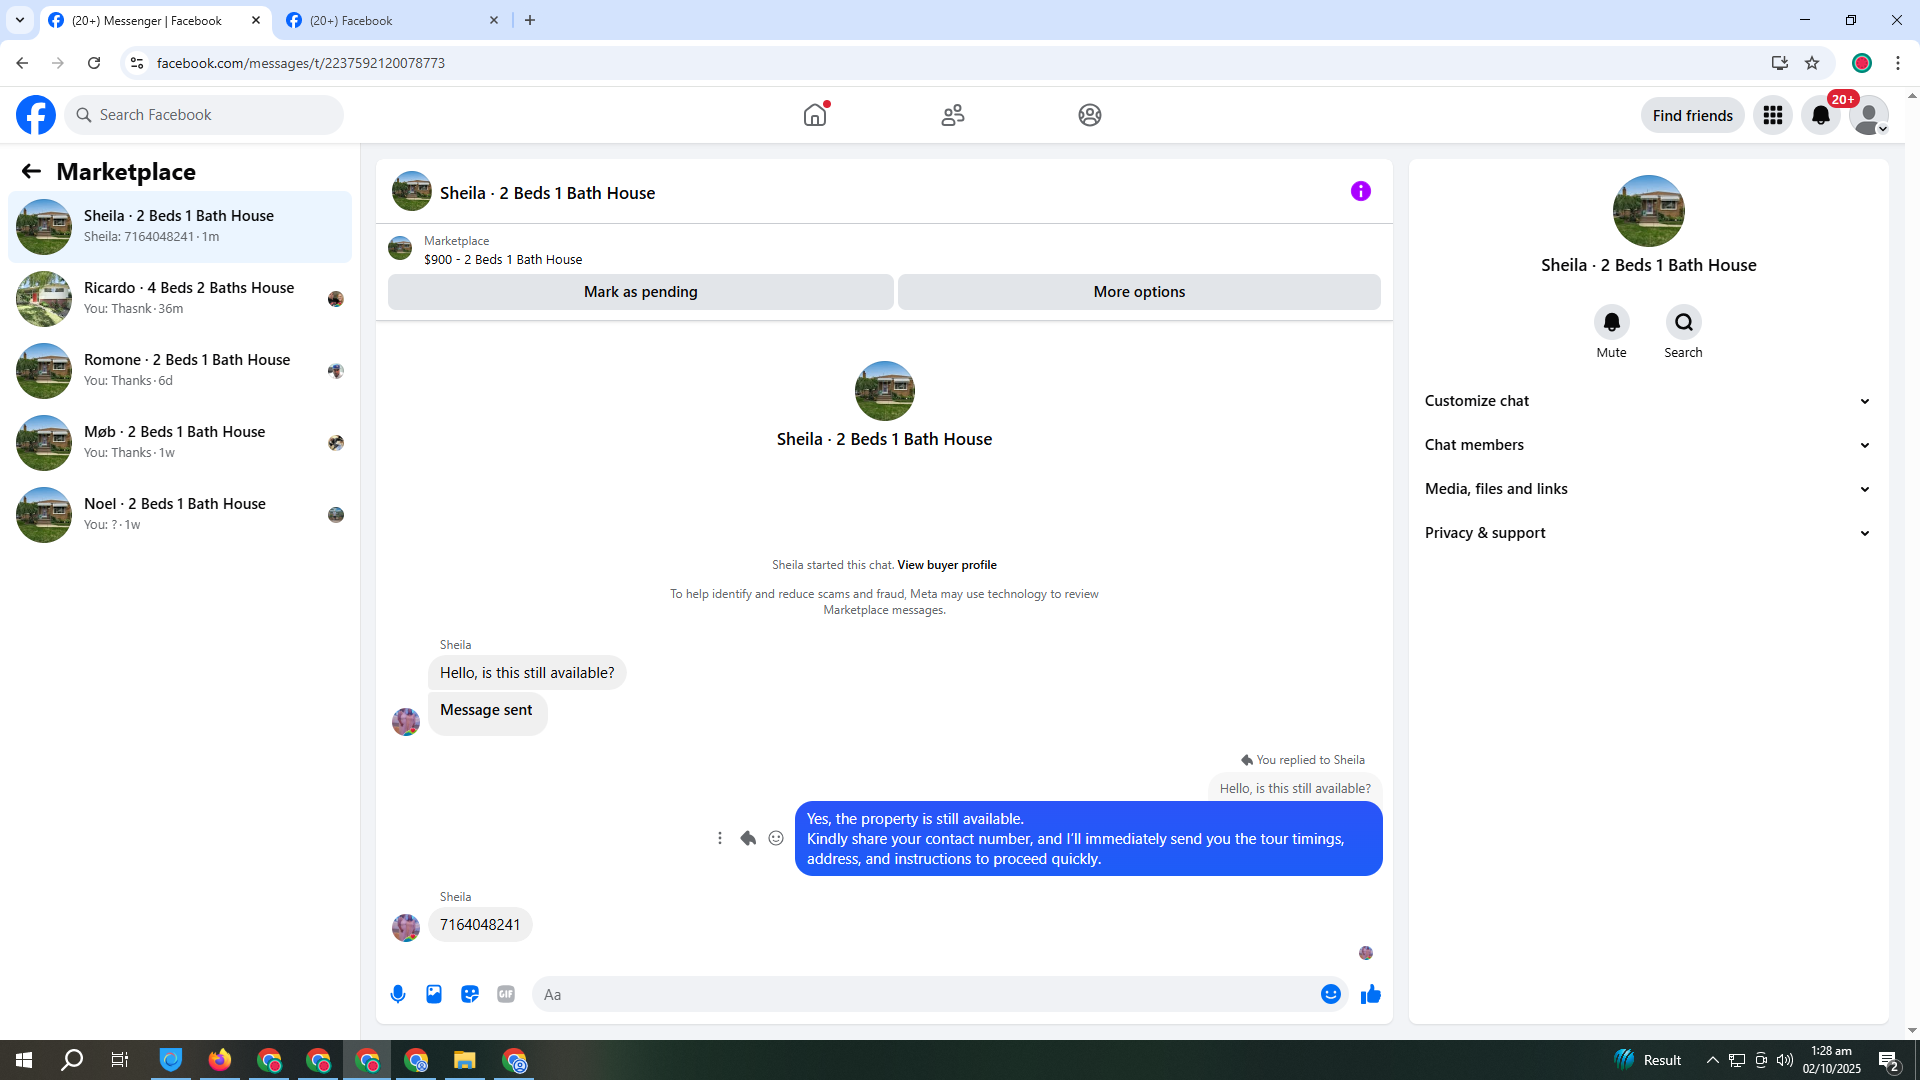Mute this conversation
This screenshot has height=1080, width=1920.
coord(1611,322)
